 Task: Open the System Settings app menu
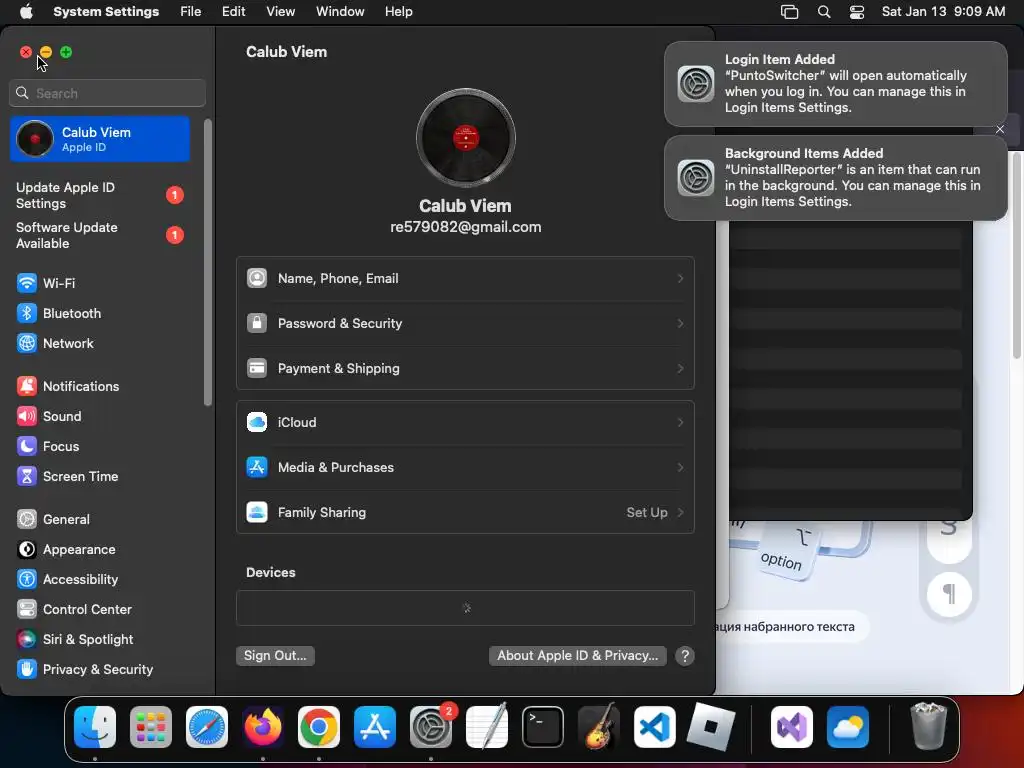pyautogui.click(x=106, y=12)
